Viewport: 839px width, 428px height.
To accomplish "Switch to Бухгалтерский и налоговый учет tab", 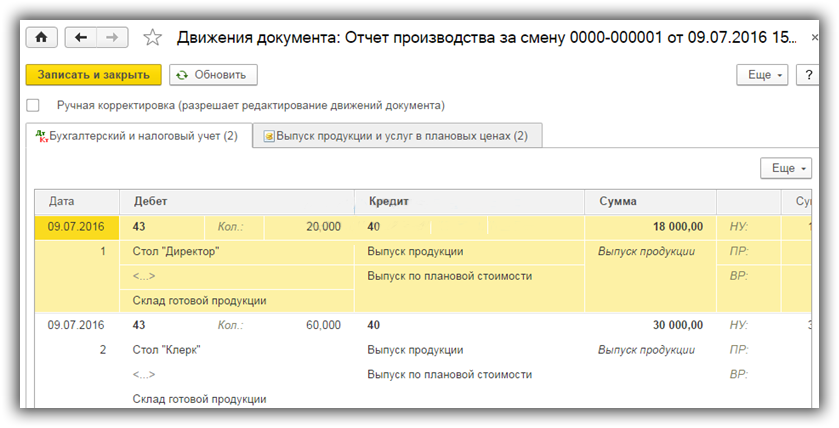I will pos(136,136).
